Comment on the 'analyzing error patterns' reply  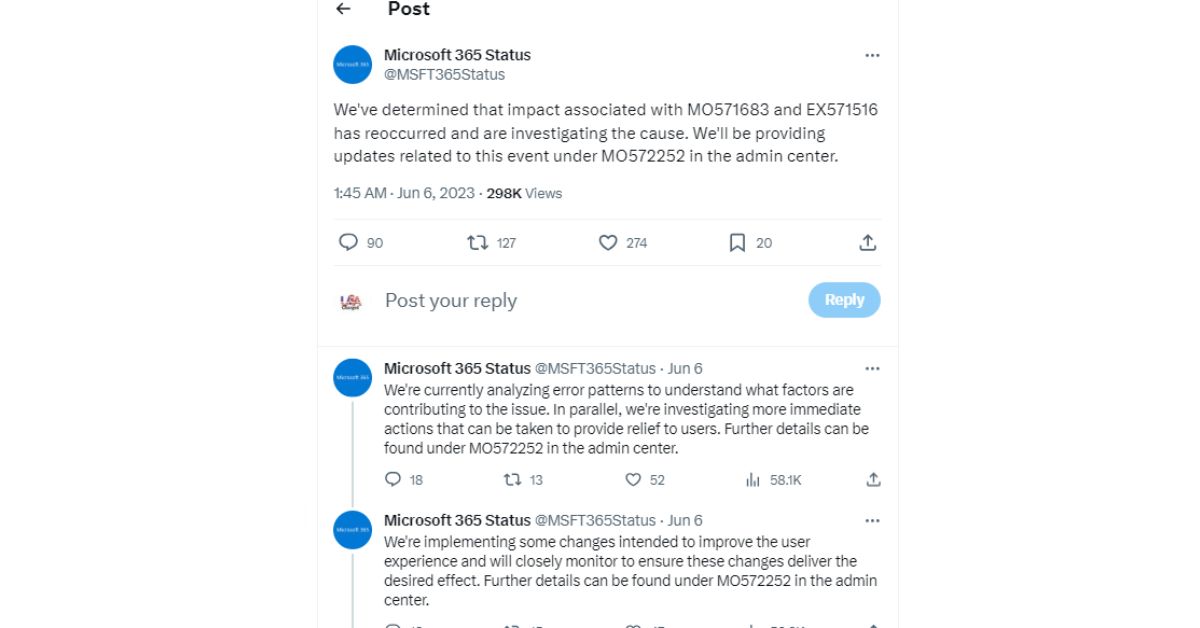click(393, 480)
